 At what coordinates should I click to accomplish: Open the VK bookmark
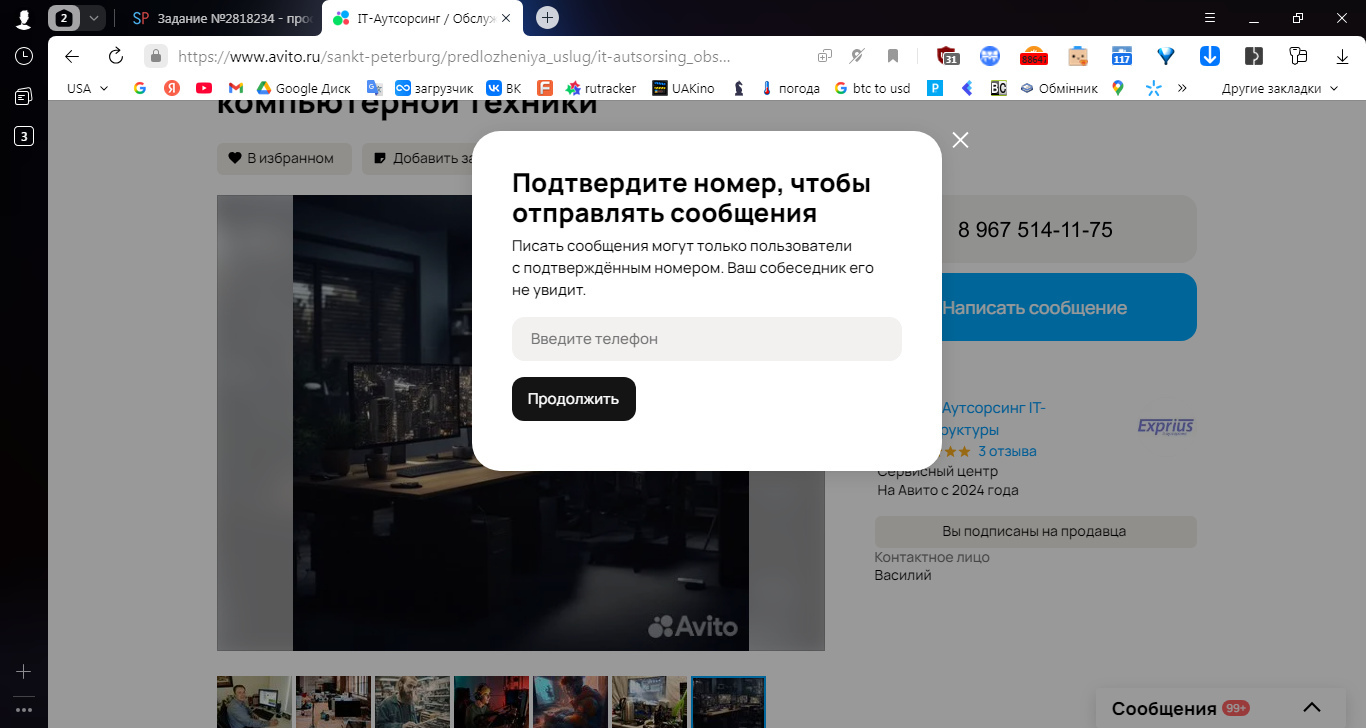tap(504, 88)
